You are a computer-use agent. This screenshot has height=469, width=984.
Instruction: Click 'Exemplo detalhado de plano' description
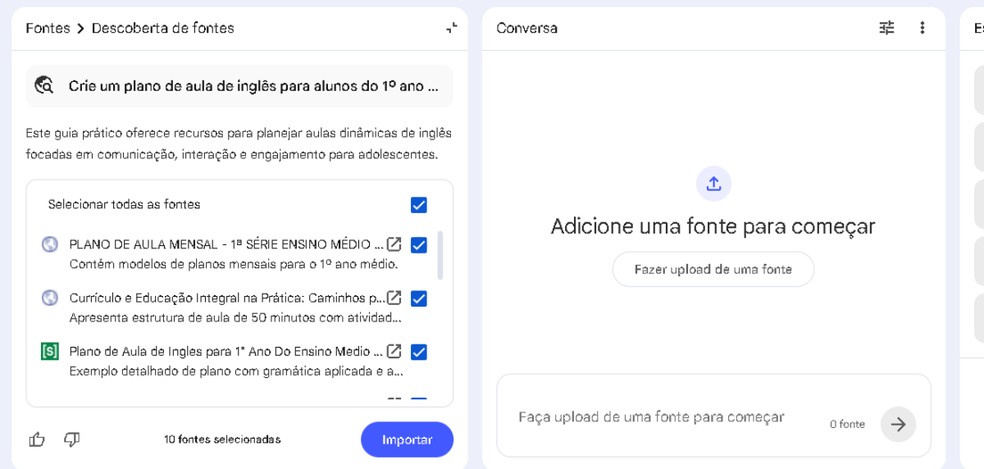236,370
